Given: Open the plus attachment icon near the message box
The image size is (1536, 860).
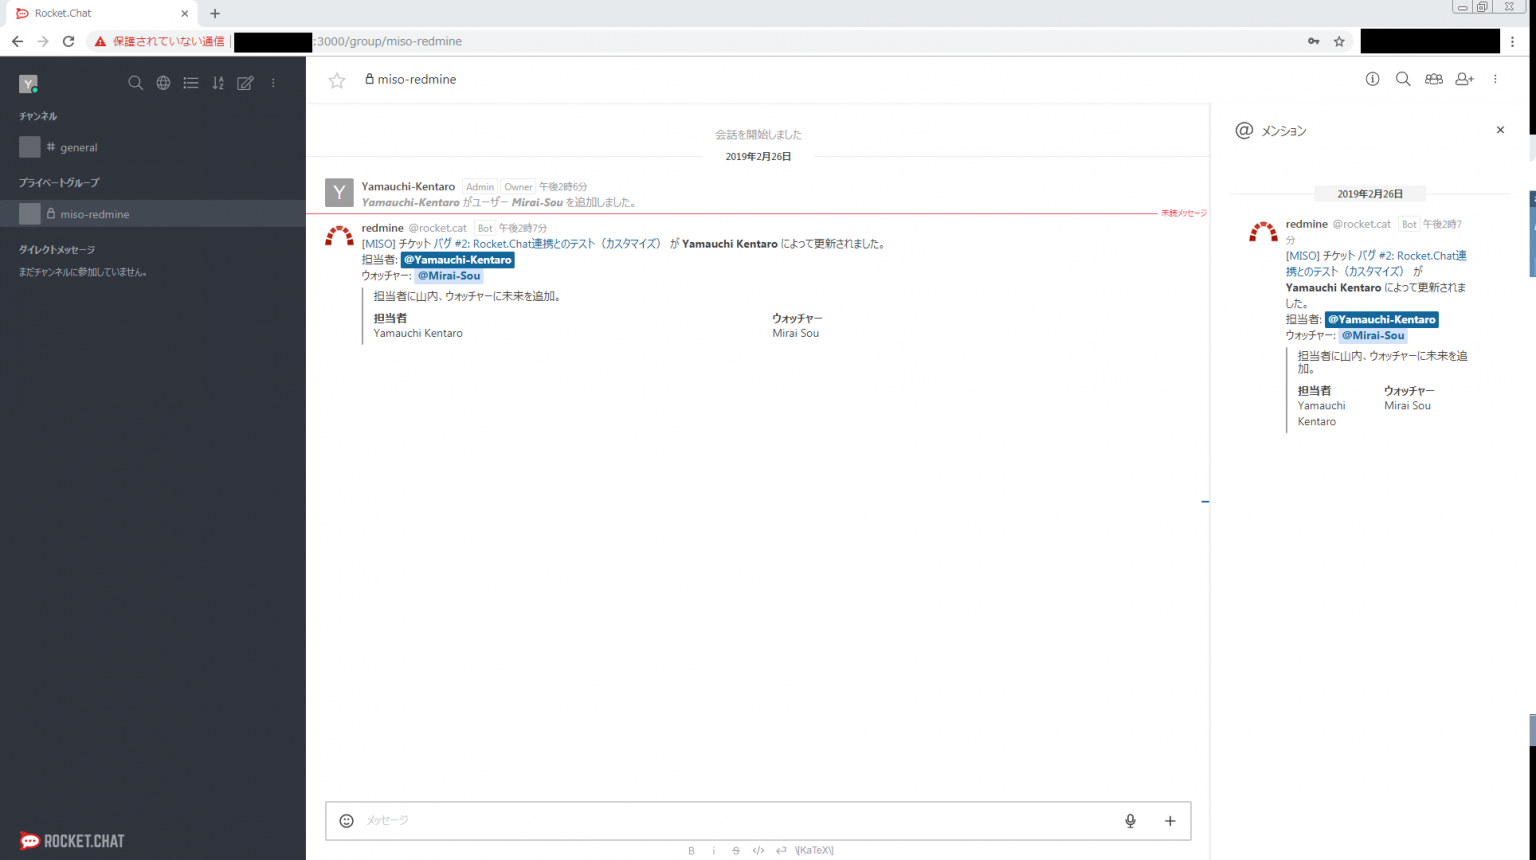Looking at the screenshot, I should tap(1169, 820).
